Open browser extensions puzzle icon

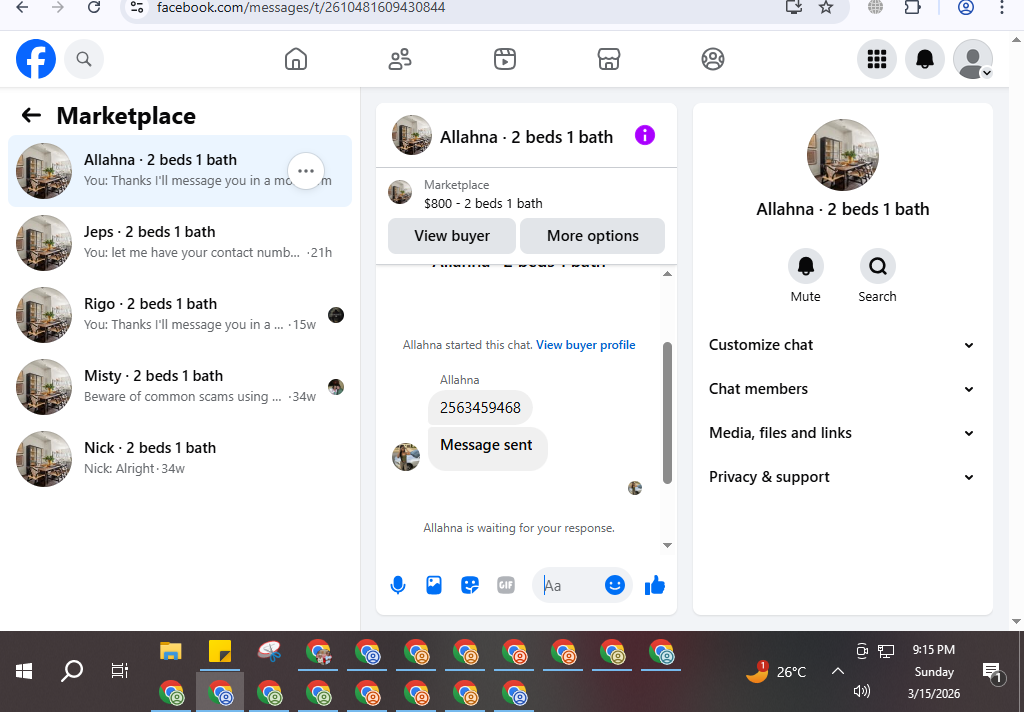coord(912,7)
